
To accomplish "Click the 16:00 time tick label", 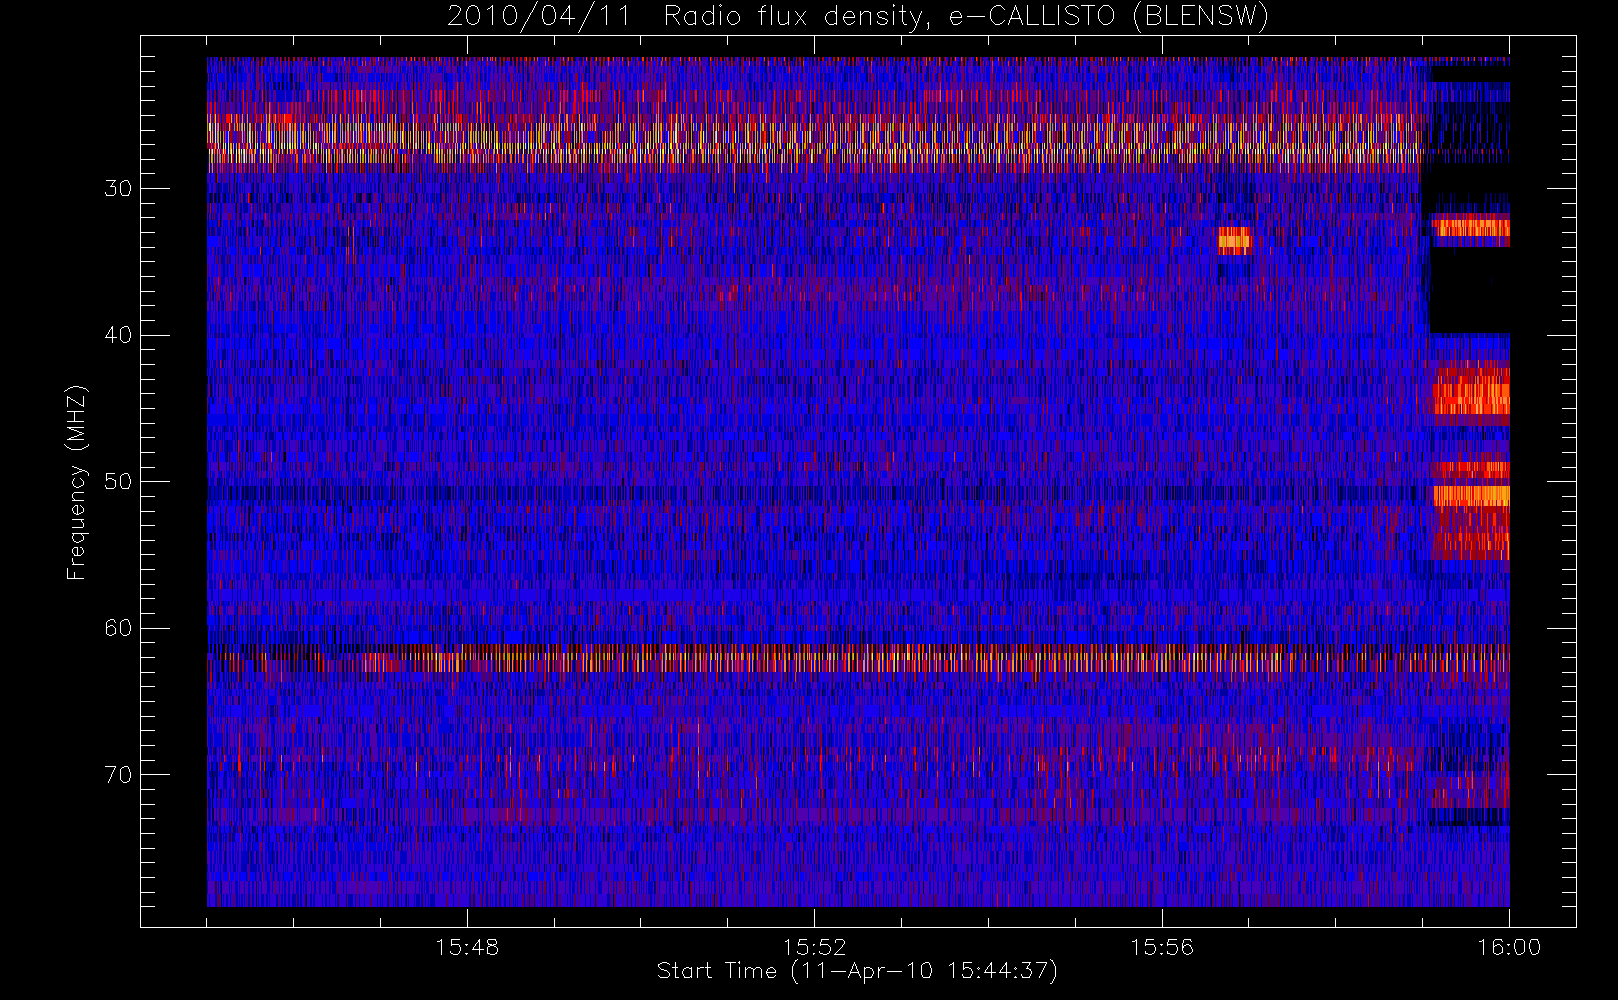I will click(x=1509, y=947).
